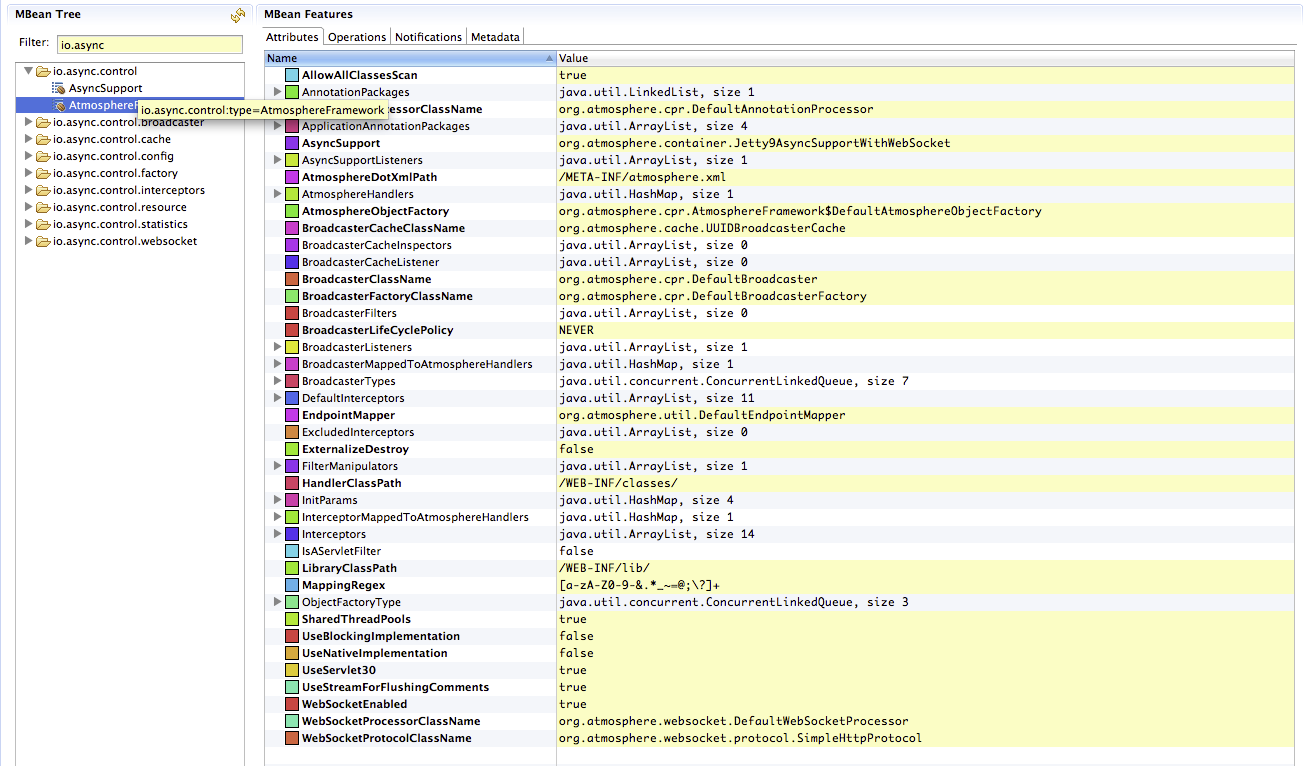Expand the AnnotationPackages attribute row
The image size is (1308, 766).
coord(277,92)
